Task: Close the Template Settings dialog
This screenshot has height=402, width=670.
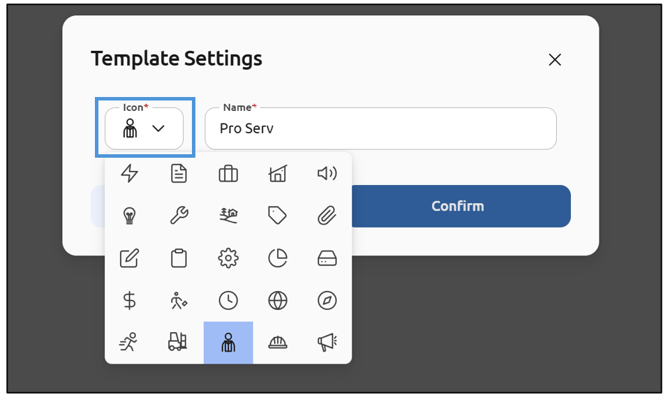Action: [x=555, y=60]
